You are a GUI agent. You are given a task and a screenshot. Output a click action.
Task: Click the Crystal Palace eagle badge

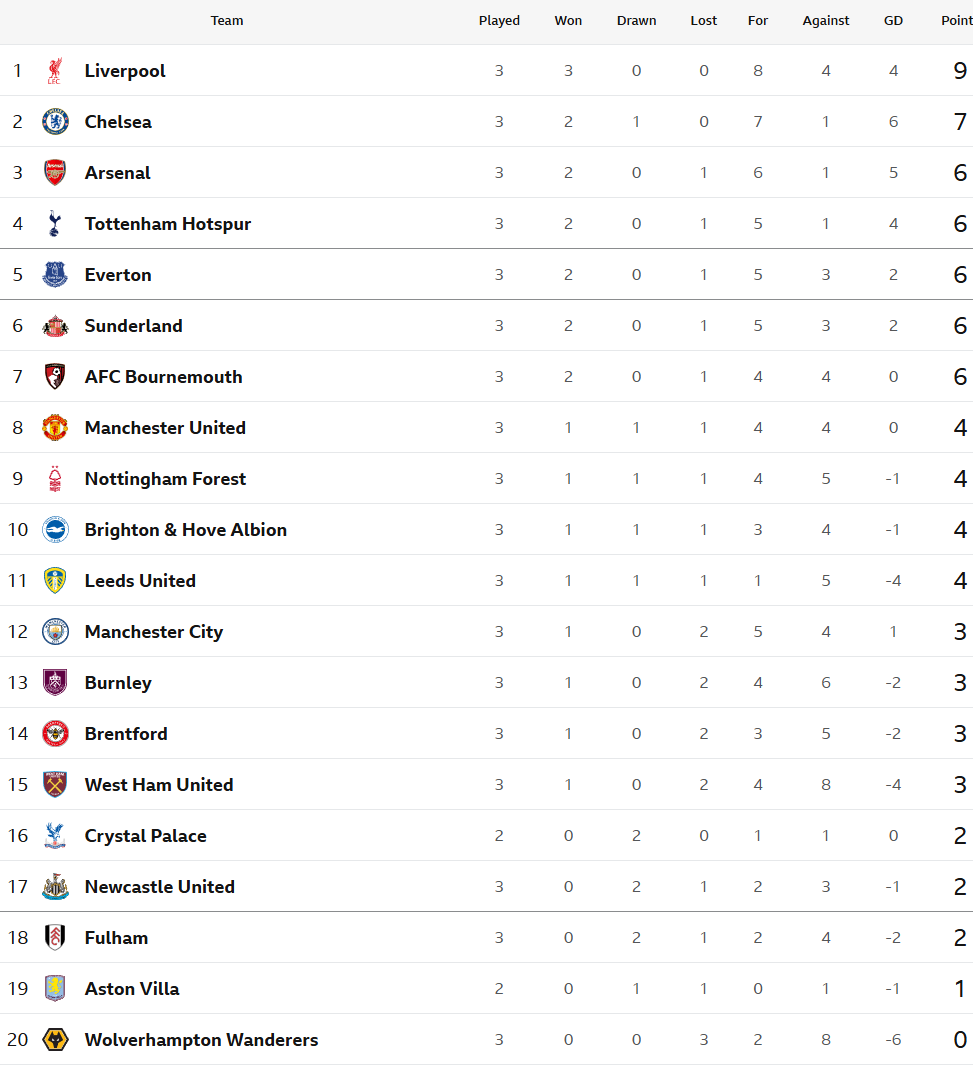coord(55,836)
